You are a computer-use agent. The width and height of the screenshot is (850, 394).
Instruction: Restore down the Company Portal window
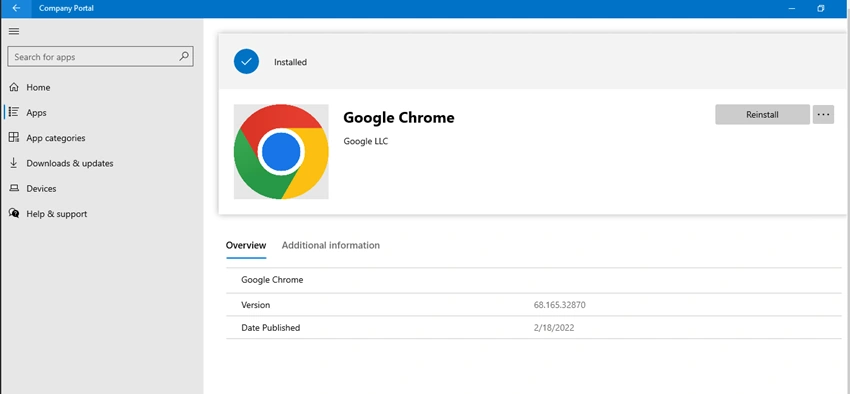821,8
